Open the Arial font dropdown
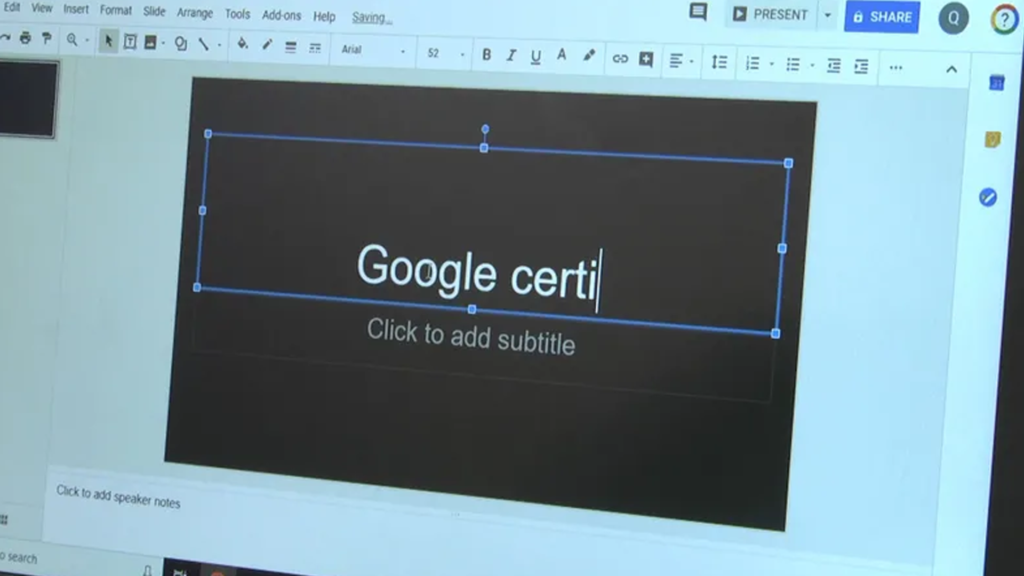The height and width of the screenshot is (576, 1024). coord(373,50)
